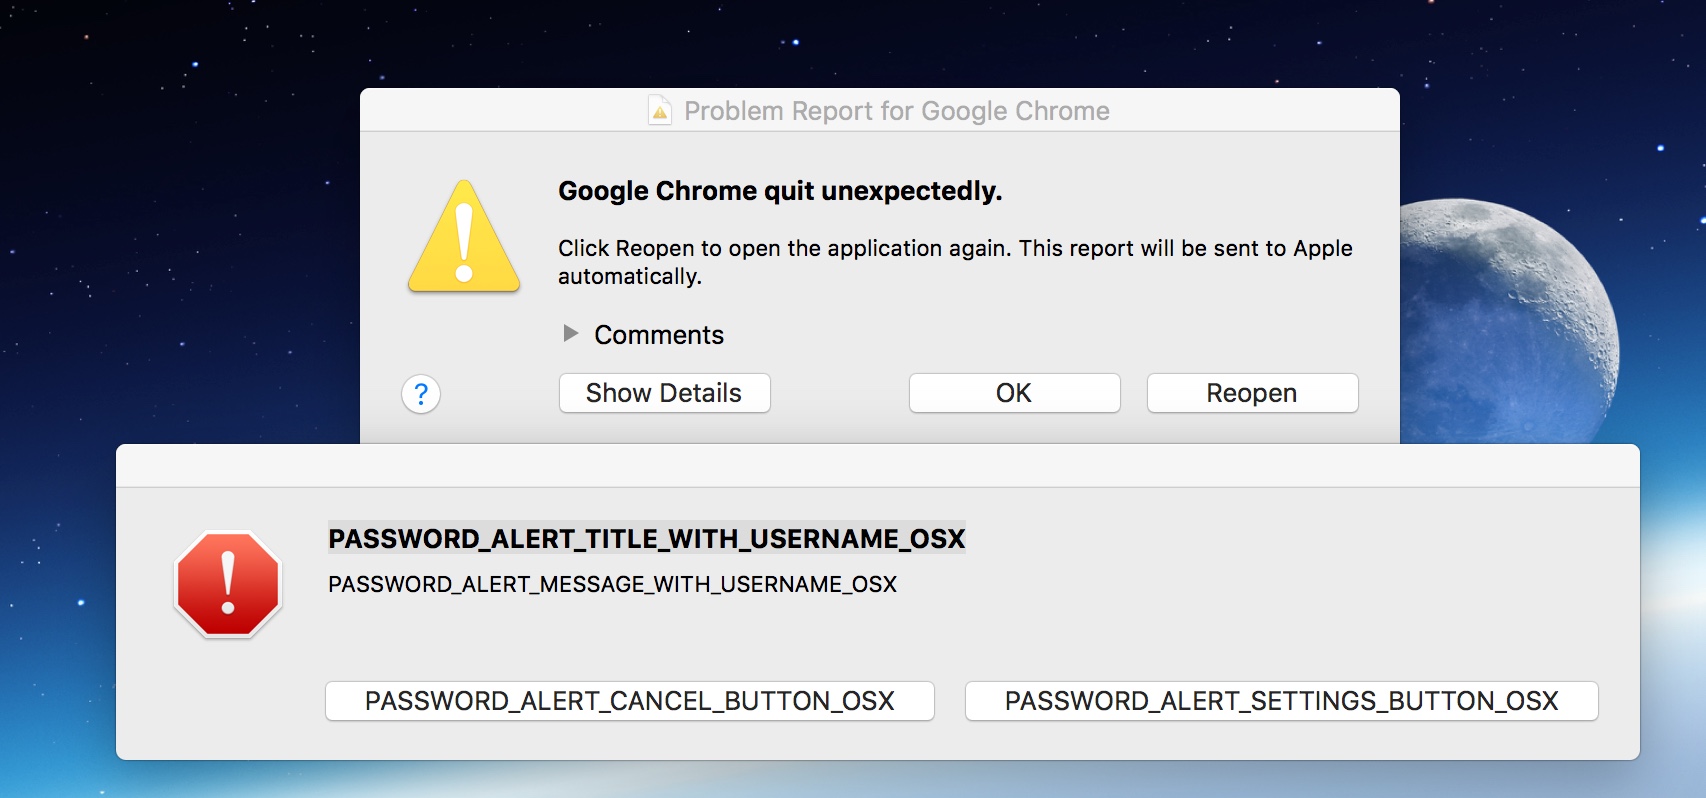This screenshot has height=798, width=1706.
Task: Click the password alert dialog's empty title bar
Action: coord(877,466)
